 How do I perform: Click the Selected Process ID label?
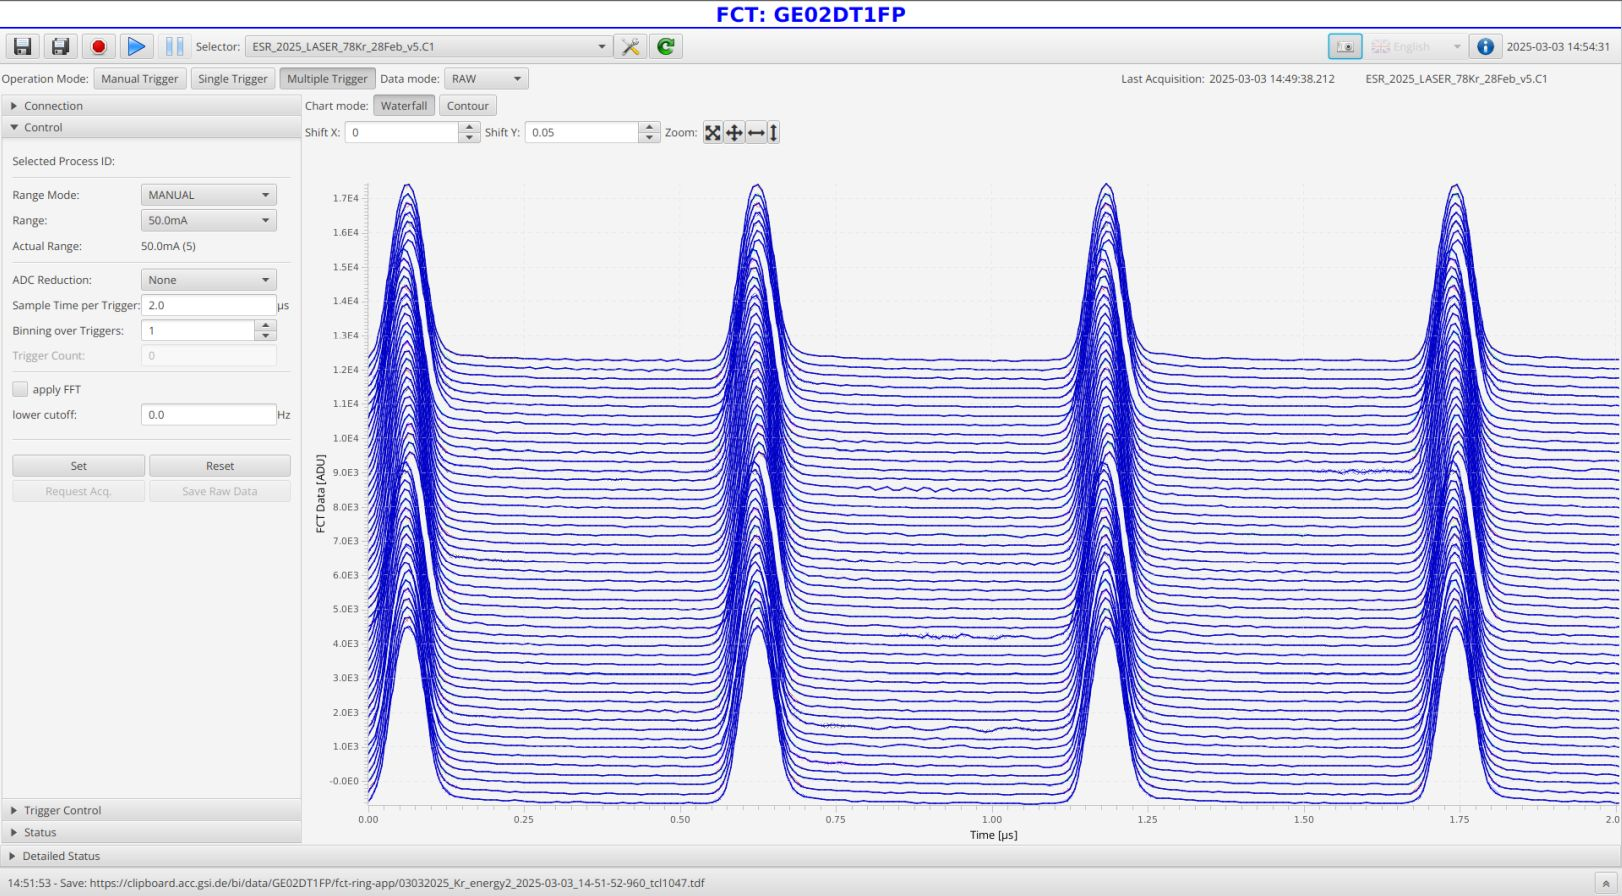tap(63, 161)
